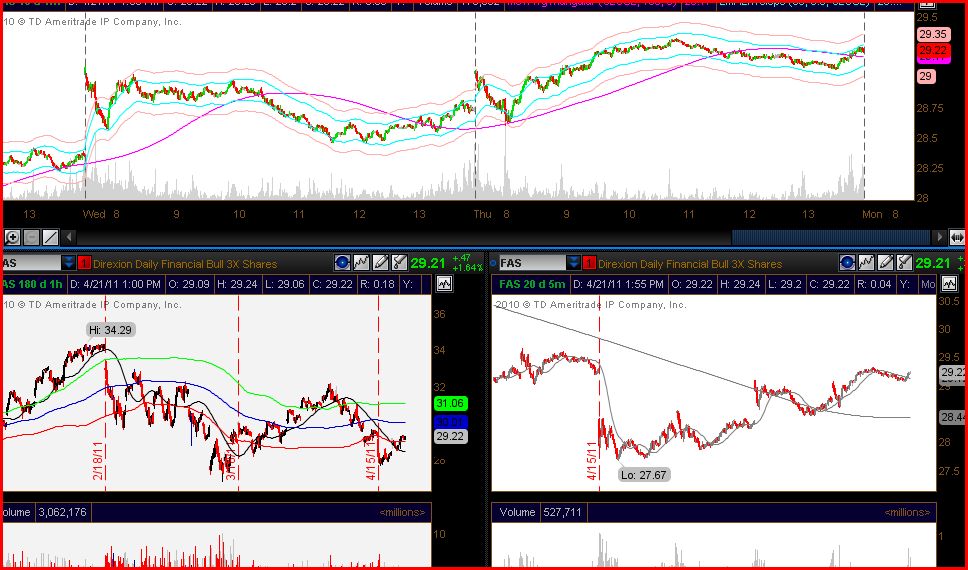The height and width of the screenshot is (570, 968).
Task: Click the 'H: 29.24' high value in the right chart
Action: [x=739, y=285]
